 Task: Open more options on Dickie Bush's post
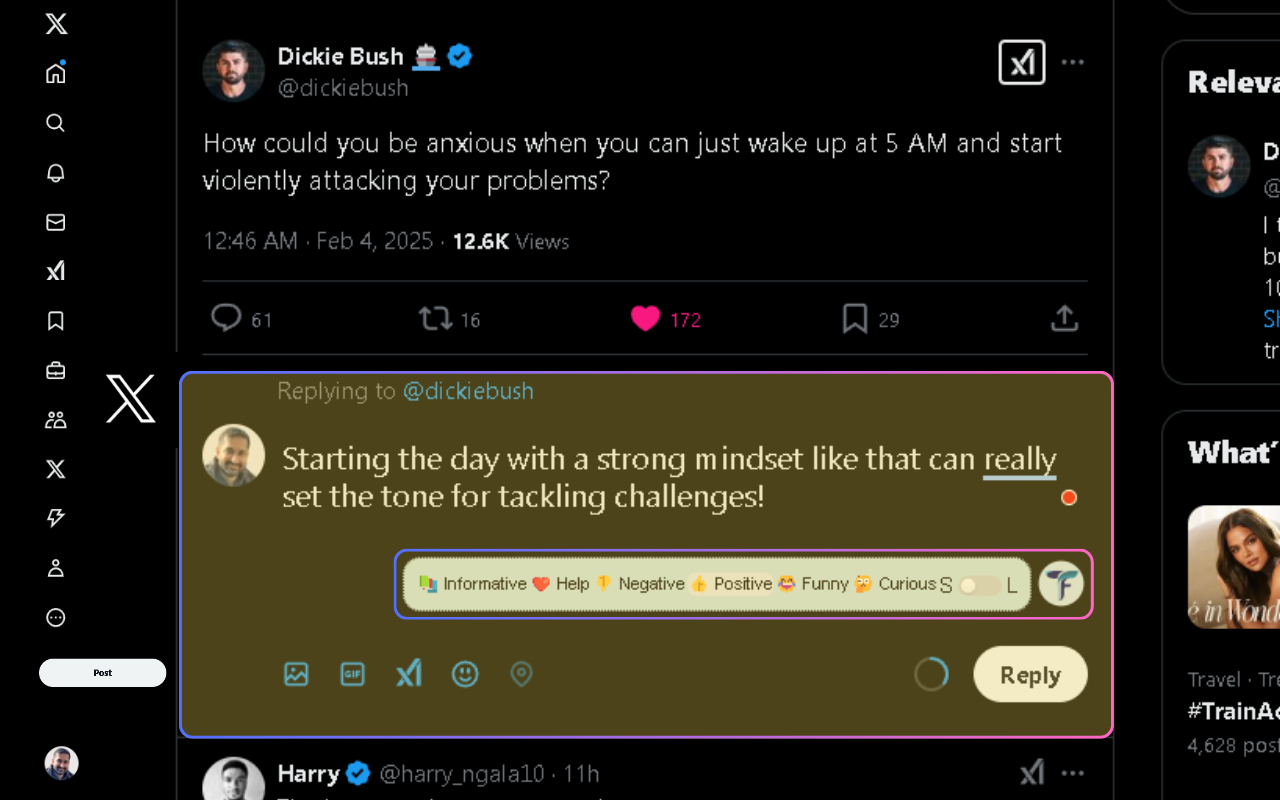pyautogui.click(x=1073, y=62)
